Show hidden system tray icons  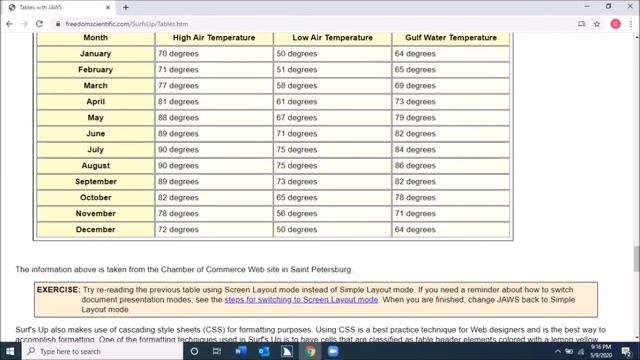tap(558, 351)
